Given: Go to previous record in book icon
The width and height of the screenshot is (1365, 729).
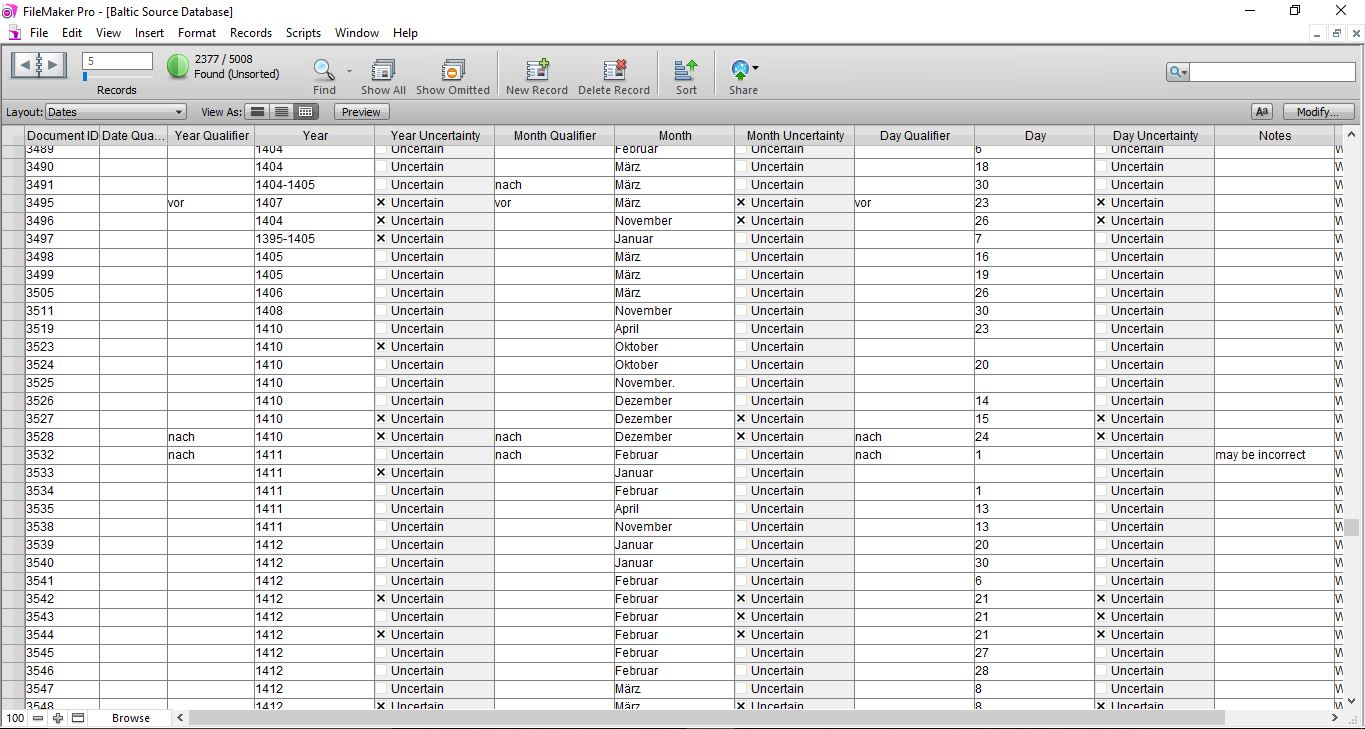Looking at the screenshot, I should pyautogui.click(x=24, y=66).
